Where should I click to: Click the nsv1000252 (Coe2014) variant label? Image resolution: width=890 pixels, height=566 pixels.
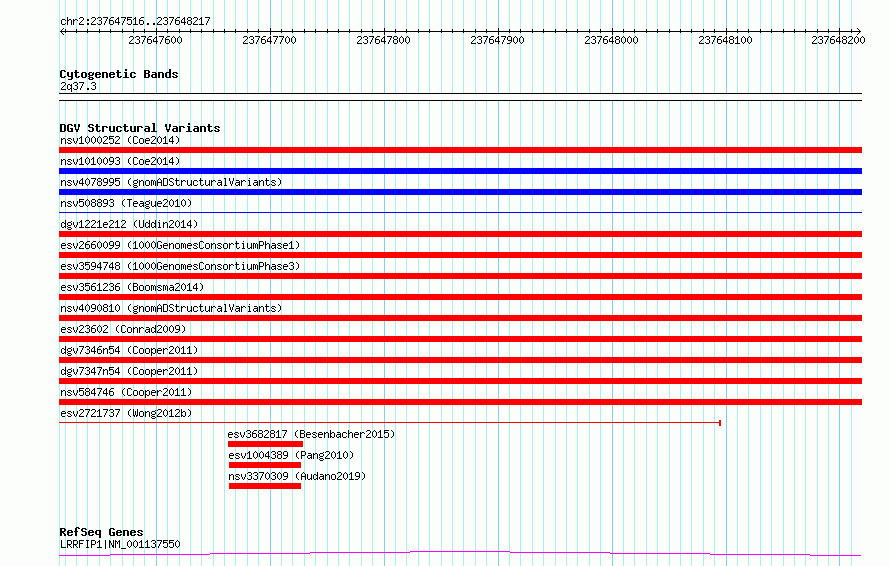(120, 140)
